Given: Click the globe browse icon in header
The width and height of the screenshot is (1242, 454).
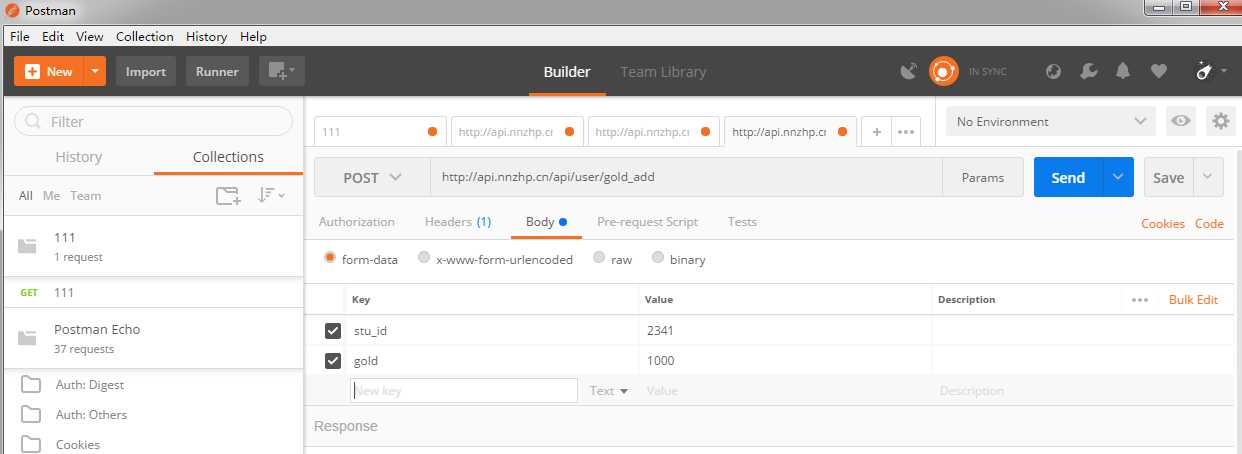Looking at the screenshot, I should [x=1053, y=71].
